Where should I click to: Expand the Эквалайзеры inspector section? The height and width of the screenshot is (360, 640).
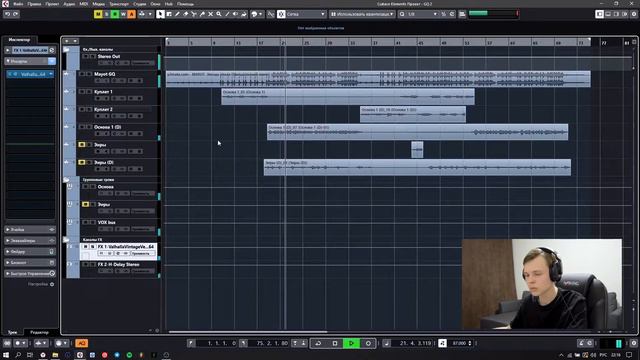[30, 241]
